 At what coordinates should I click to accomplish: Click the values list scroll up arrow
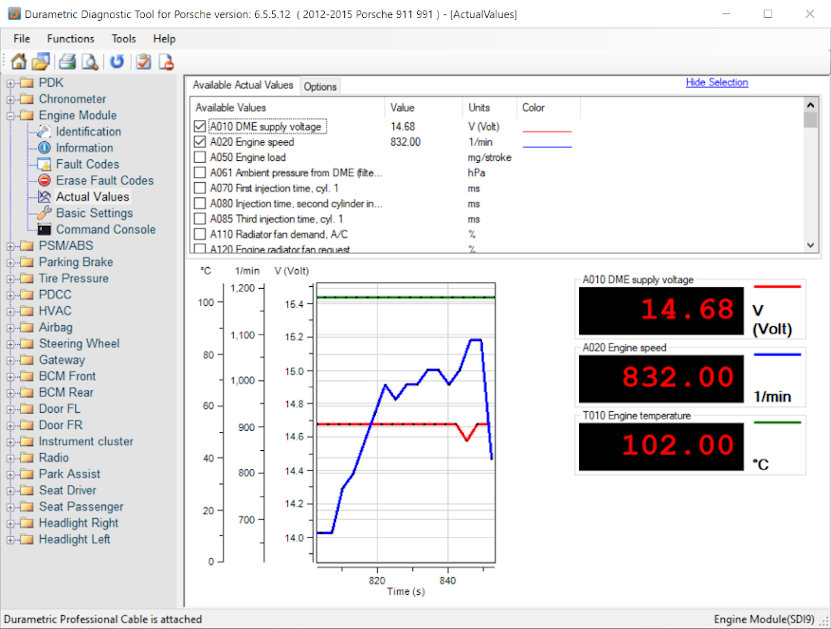pos(810,104)
